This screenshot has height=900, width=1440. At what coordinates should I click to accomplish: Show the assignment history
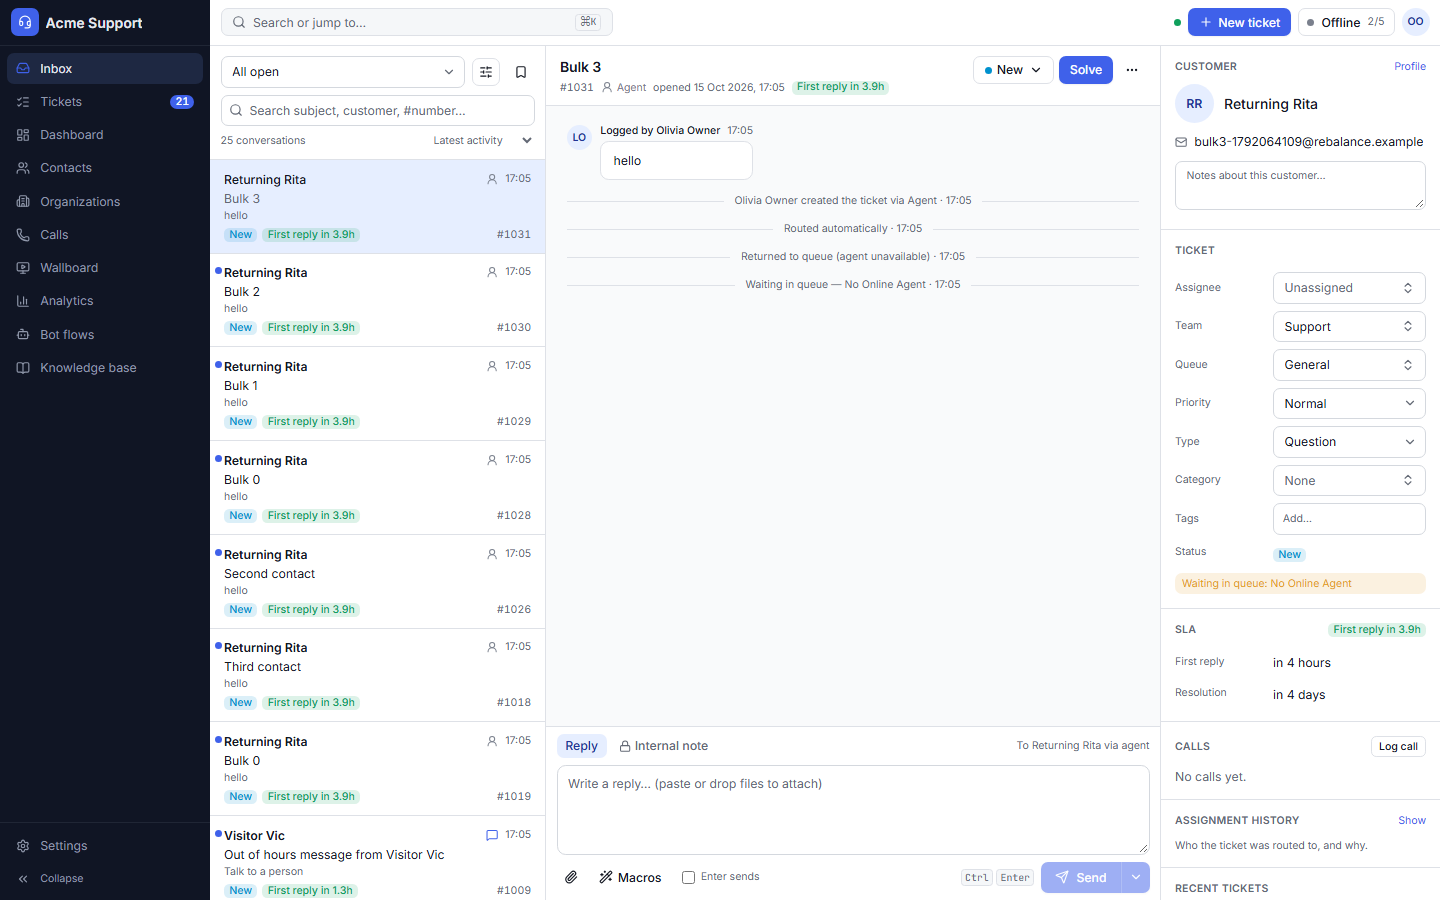pyautogui.click(x=1412, y=820)
